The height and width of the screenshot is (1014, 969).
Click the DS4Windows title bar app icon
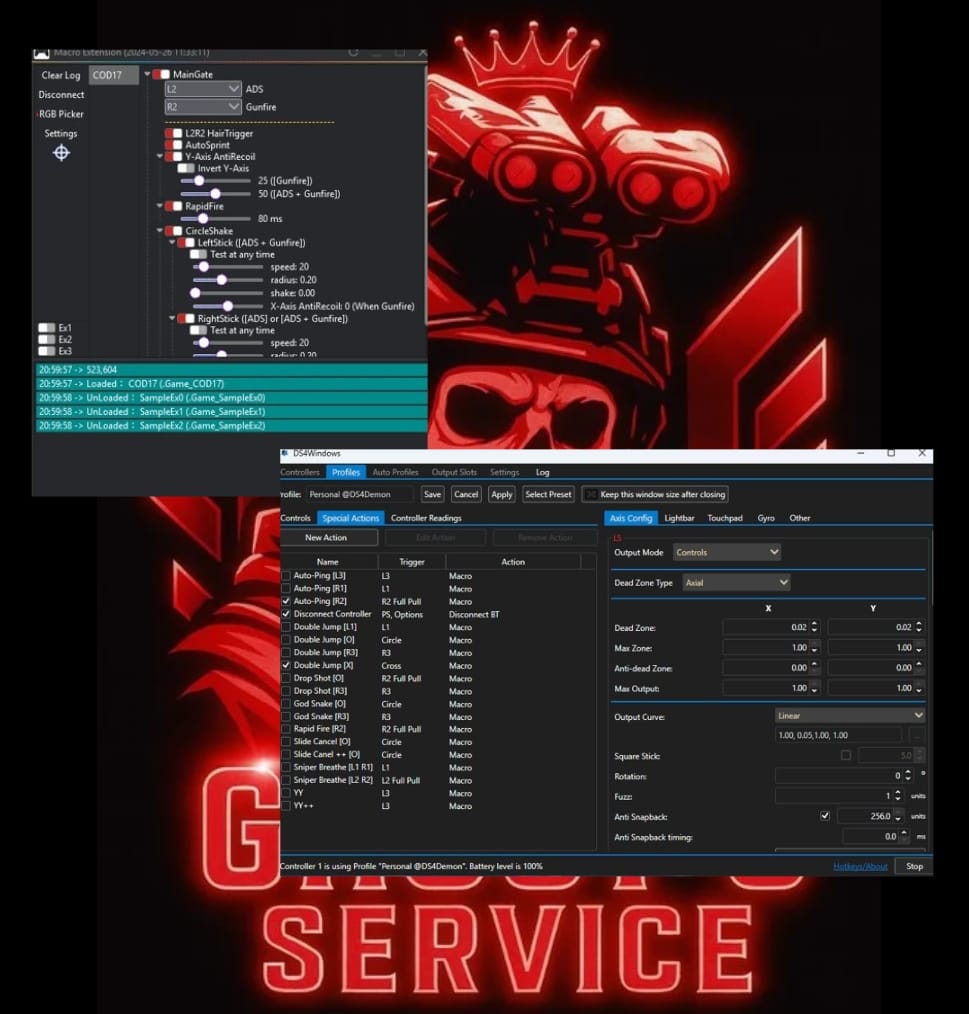[x=285, y=454]
